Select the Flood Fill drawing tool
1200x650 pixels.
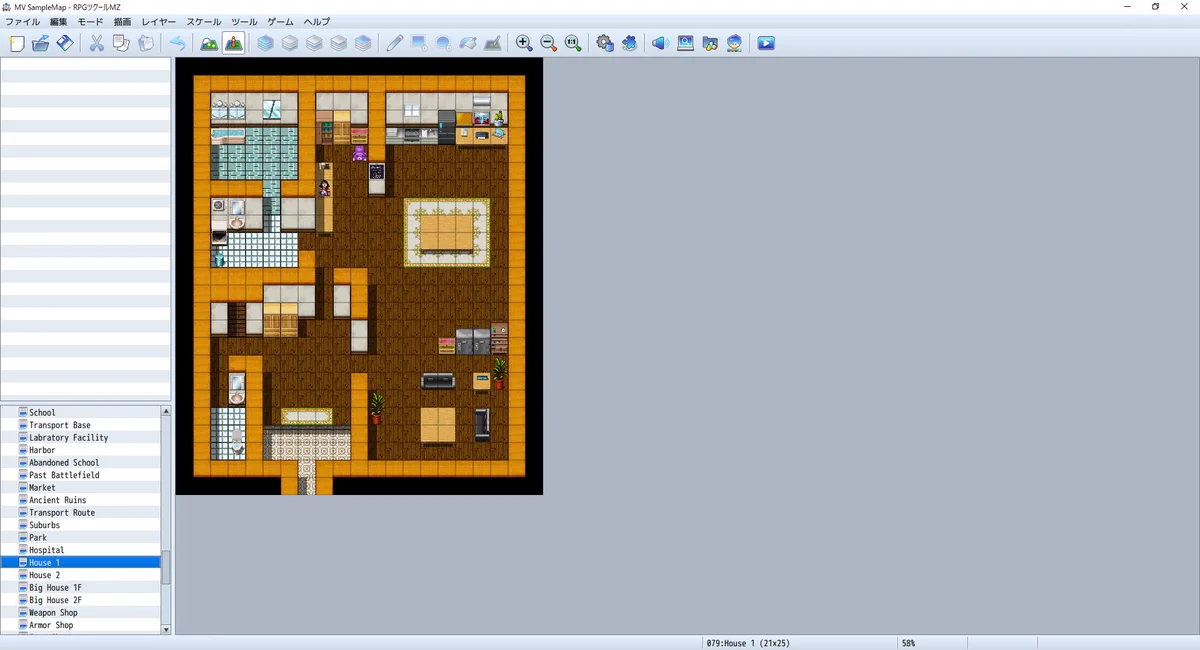point(467,43)
